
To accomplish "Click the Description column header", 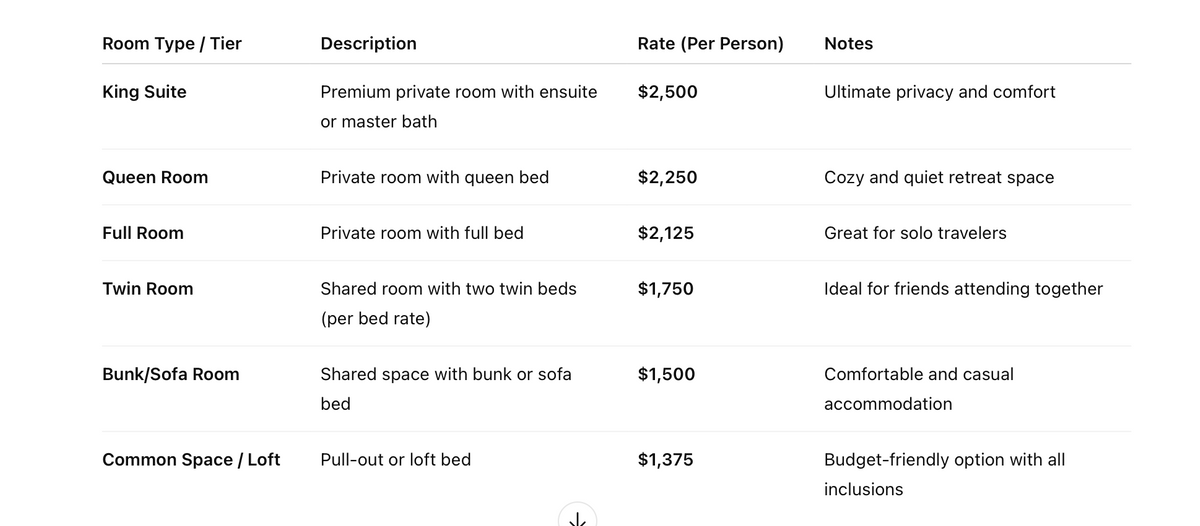I will (368, 44).
